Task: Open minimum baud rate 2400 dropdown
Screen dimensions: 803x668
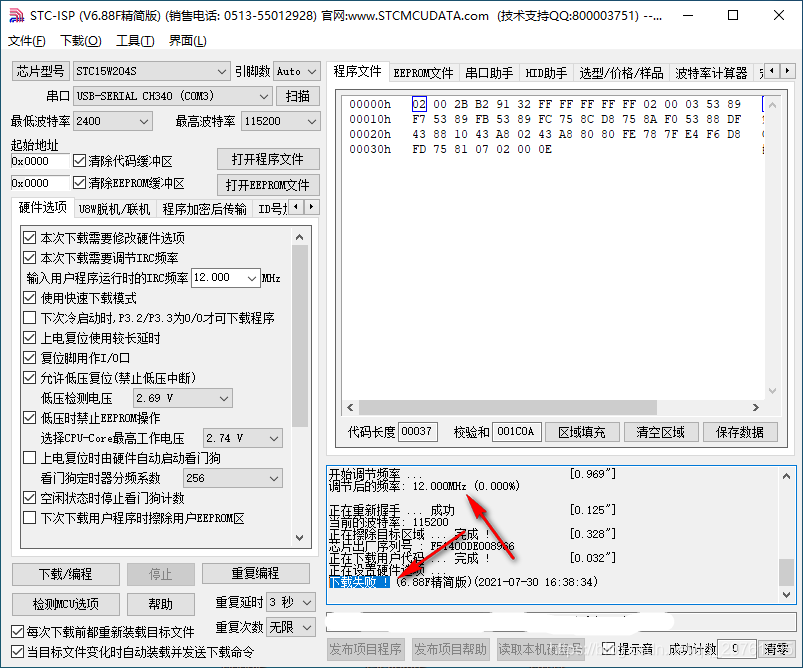Action: point(112,121)
